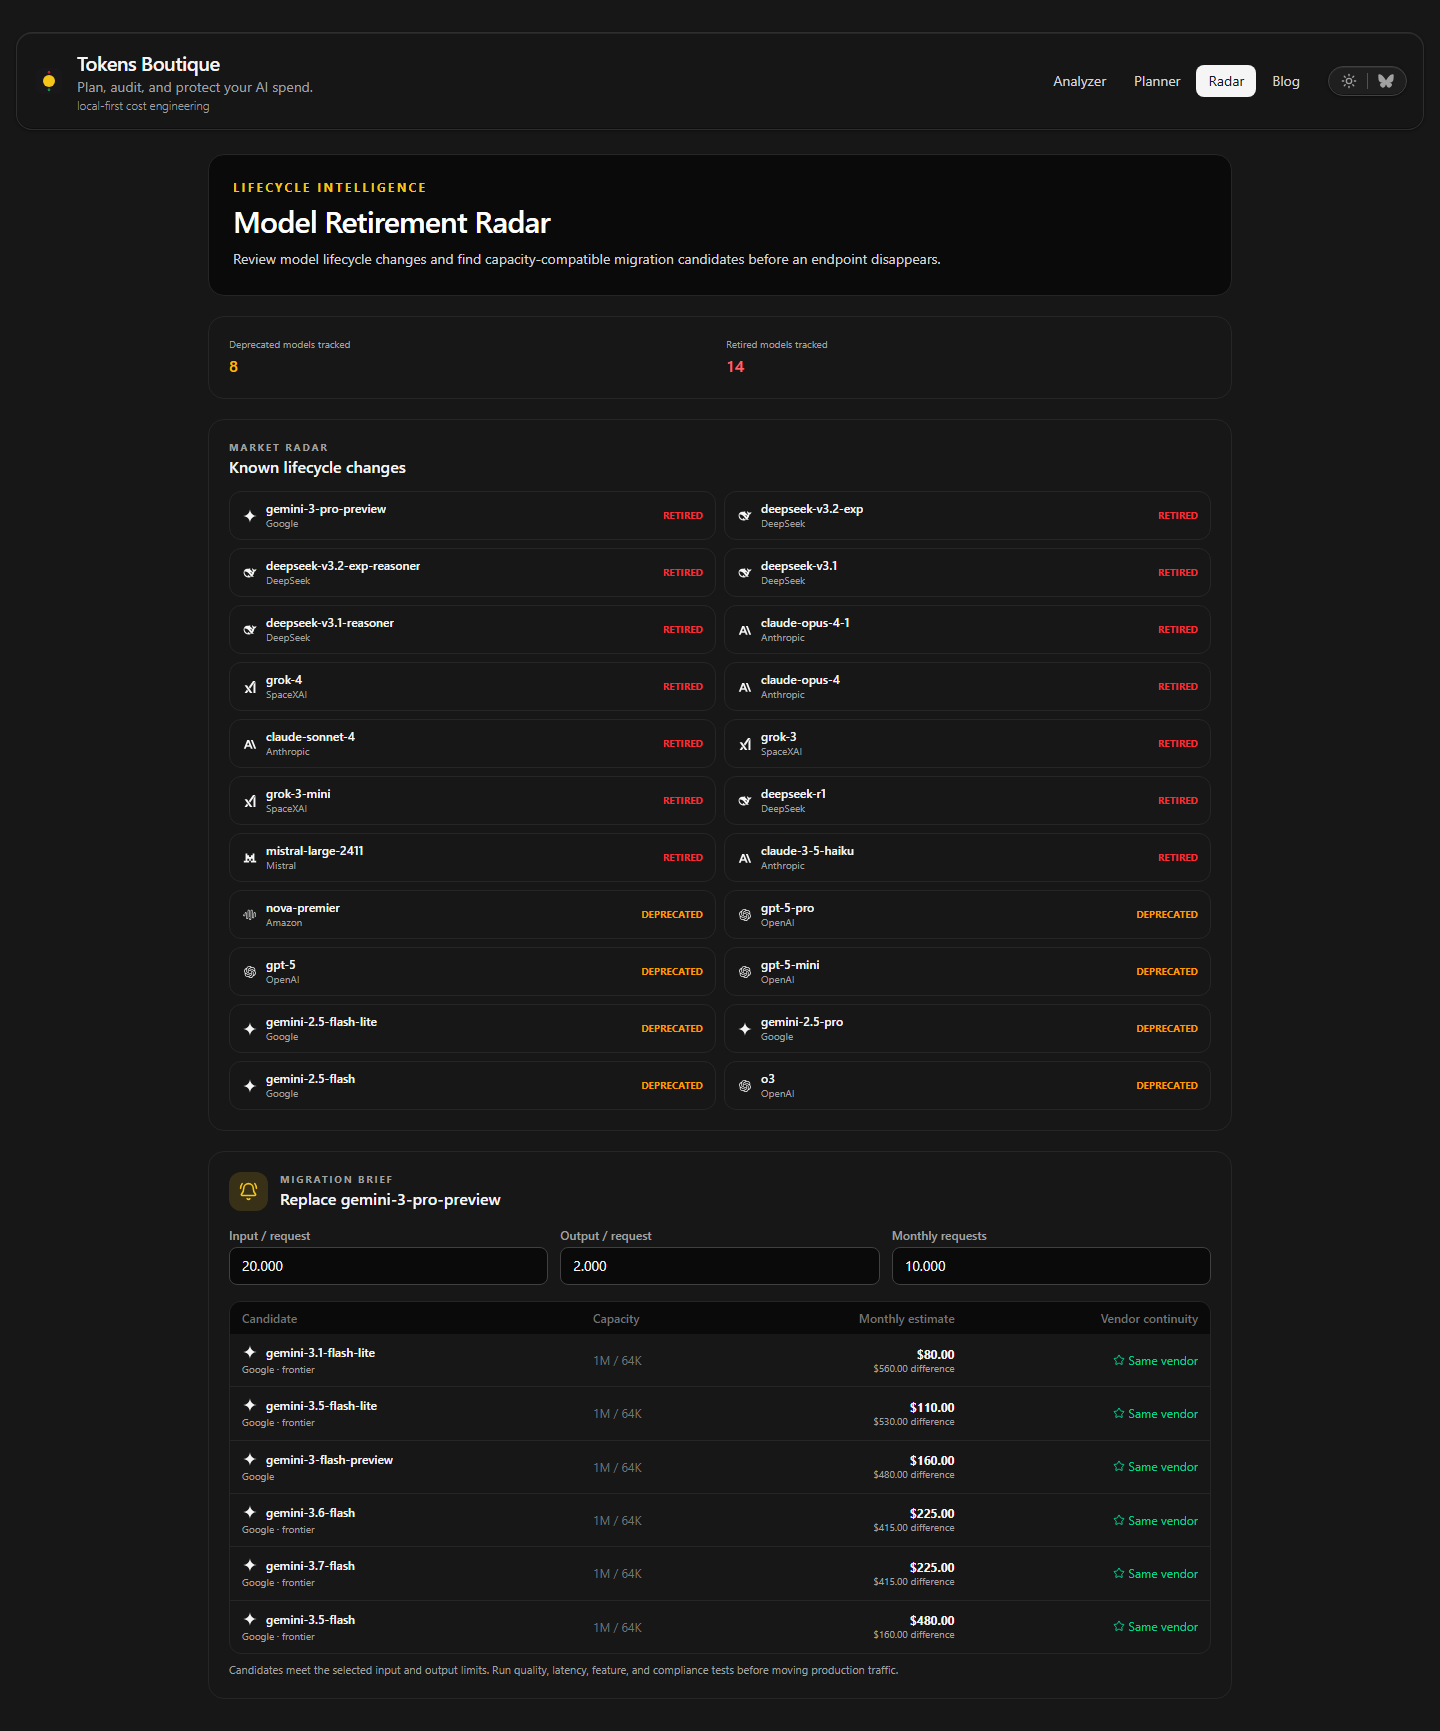Click the Google icon beside gemini-2.5-flash
1440x1731 pixels.
coord(250,1086)
